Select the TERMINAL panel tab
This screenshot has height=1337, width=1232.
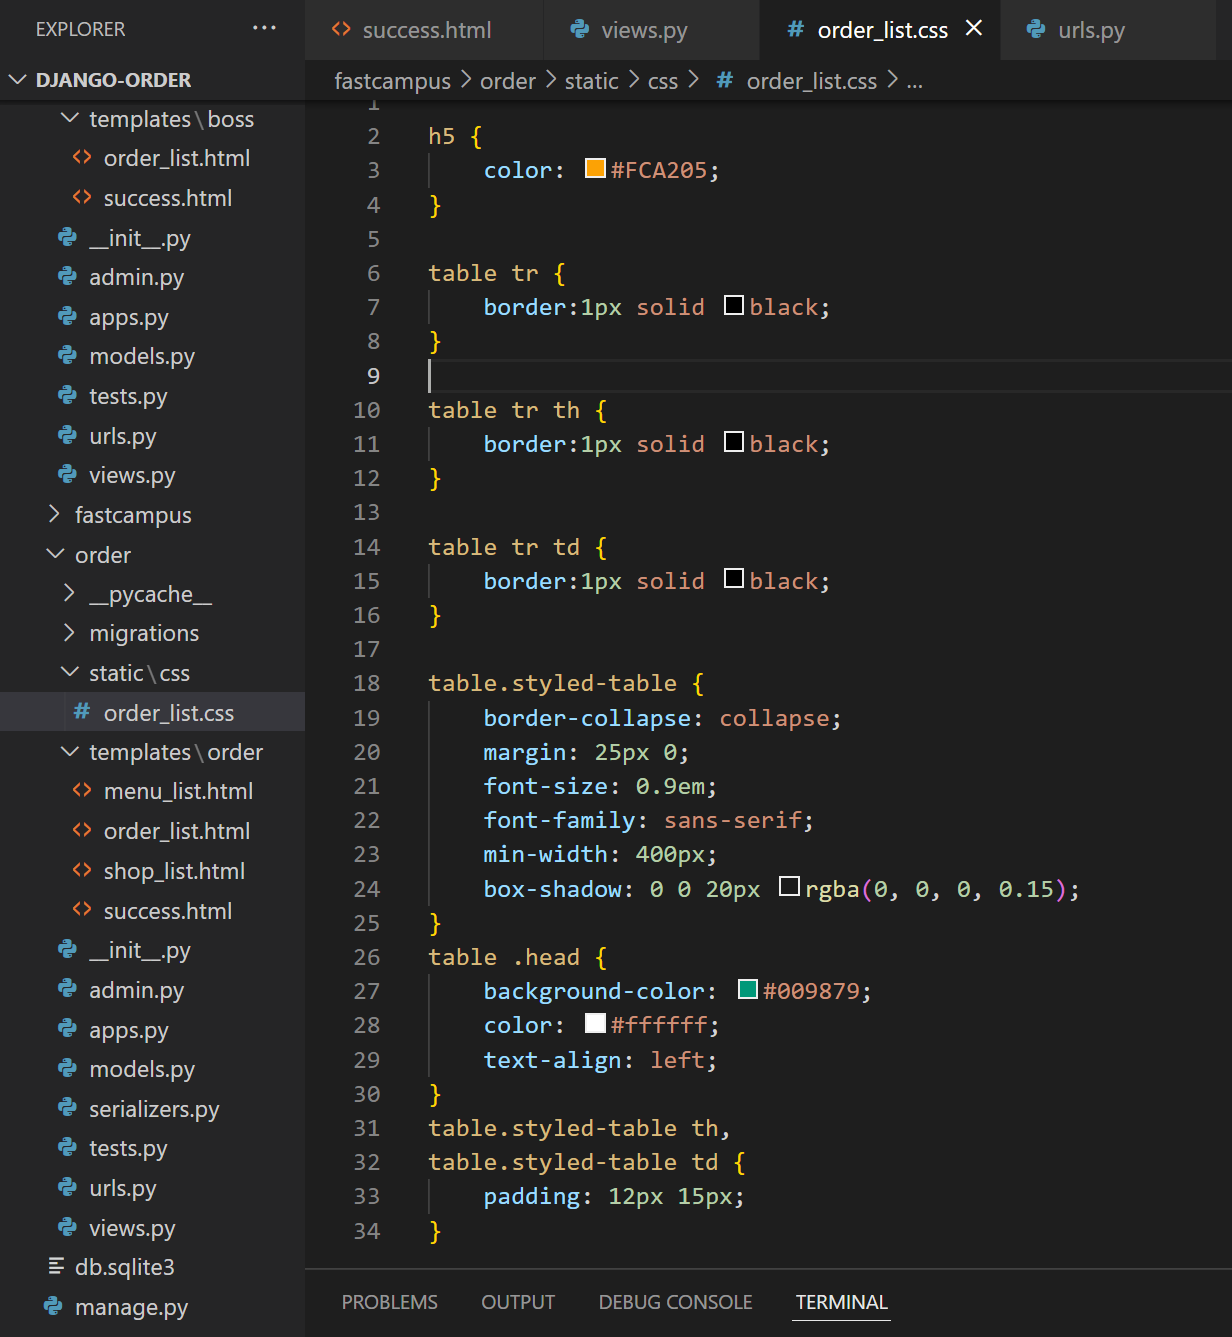click(842, 1302)
